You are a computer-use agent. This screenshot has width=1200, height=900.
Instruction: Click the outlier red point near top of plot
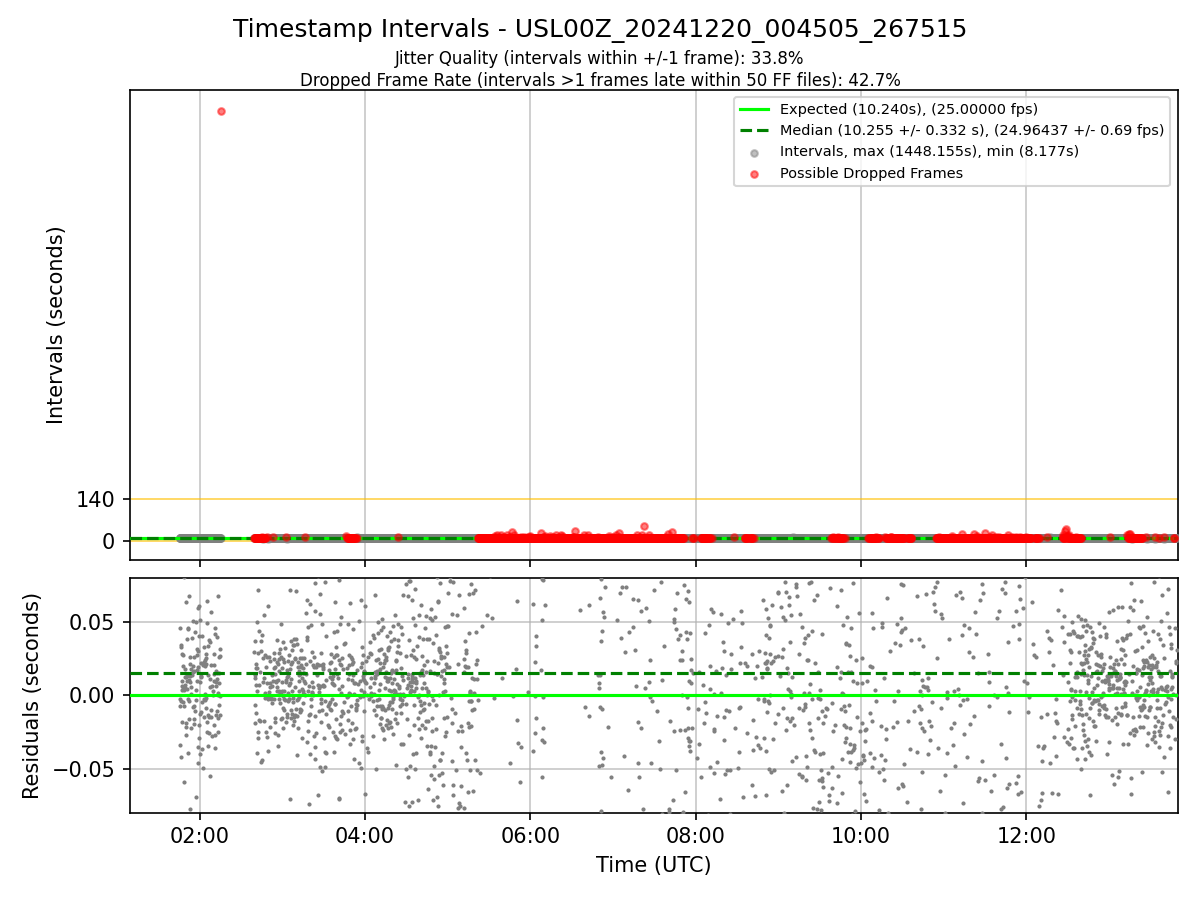point(221,111)
